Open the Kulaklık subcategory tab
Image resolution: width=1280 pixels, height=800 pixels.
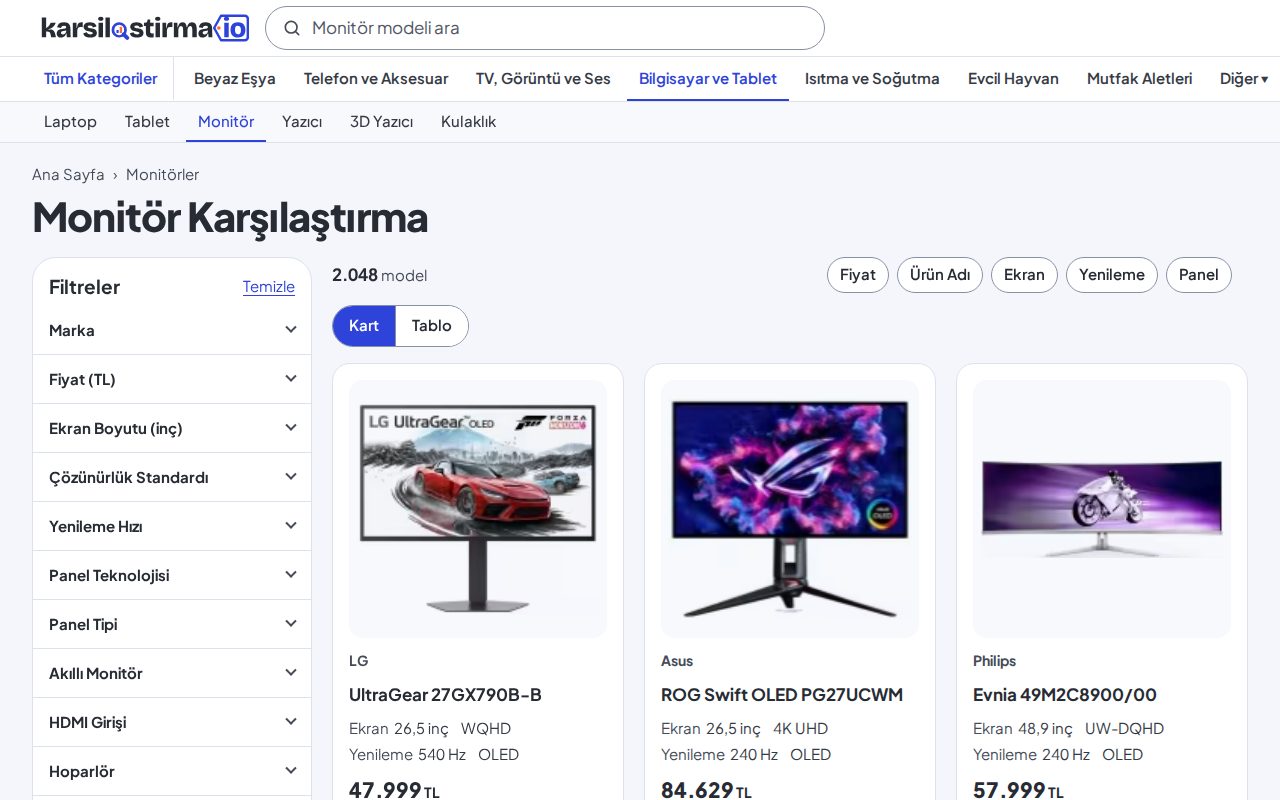pyautogui.click(x=468, y=122)
